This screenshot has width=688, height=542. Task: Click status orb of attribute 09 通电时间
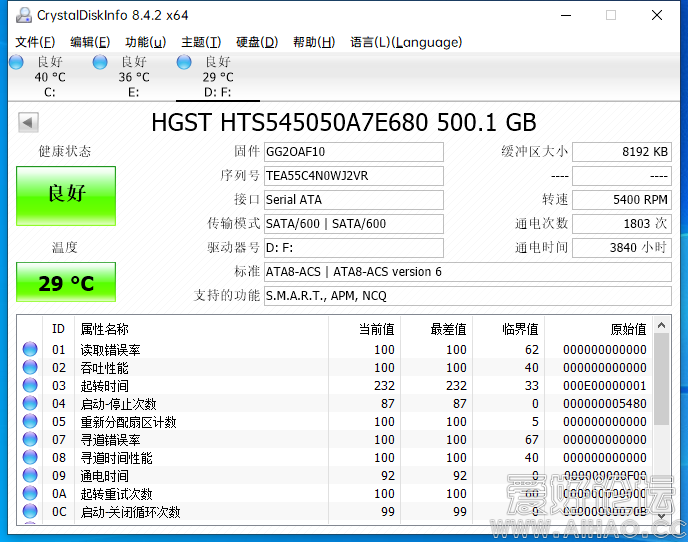click(x=30, y=475)
